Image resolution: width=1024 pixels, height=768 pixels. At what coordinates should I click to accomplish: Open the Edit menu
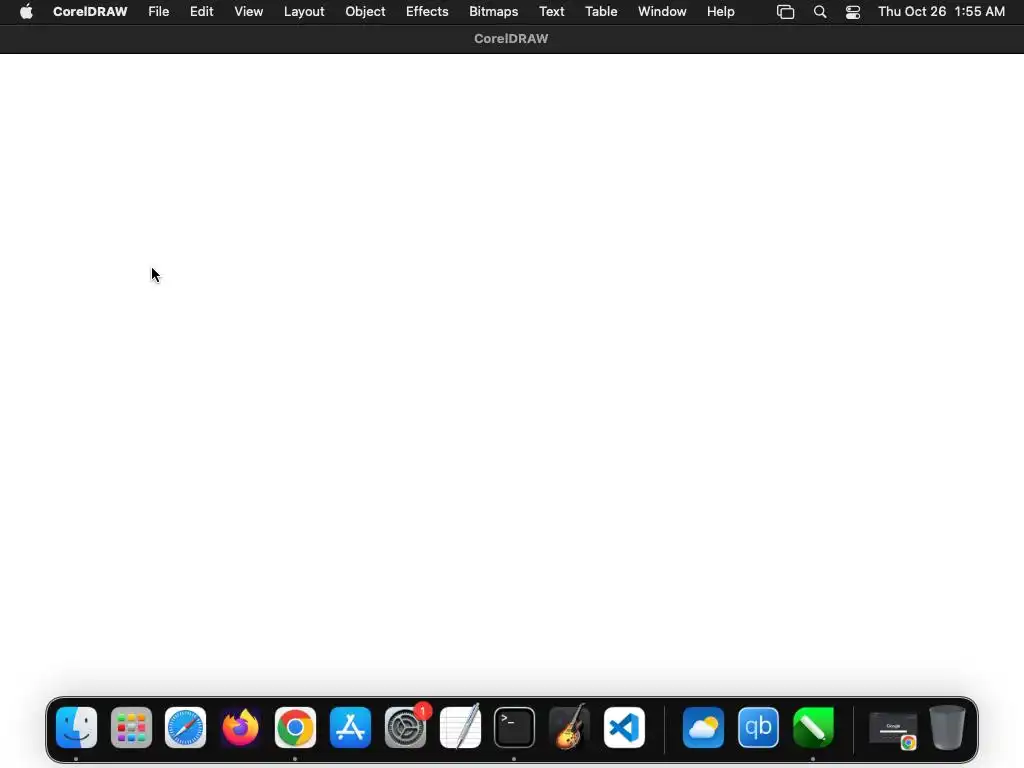pyautogui.click(x=201, y=12)
